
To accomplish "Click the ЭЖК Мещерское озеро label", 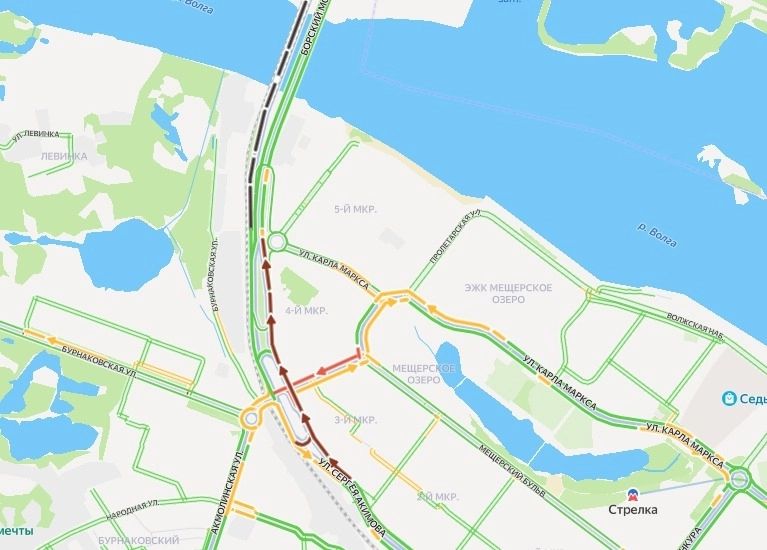I will tap(508, 294).
